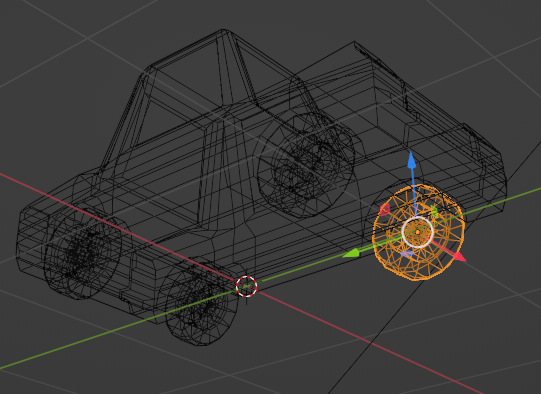Click the red X-axis gizmo arrowhead
Image resolution: width=541 pixels, height=394 pixels.
point(459,257)
